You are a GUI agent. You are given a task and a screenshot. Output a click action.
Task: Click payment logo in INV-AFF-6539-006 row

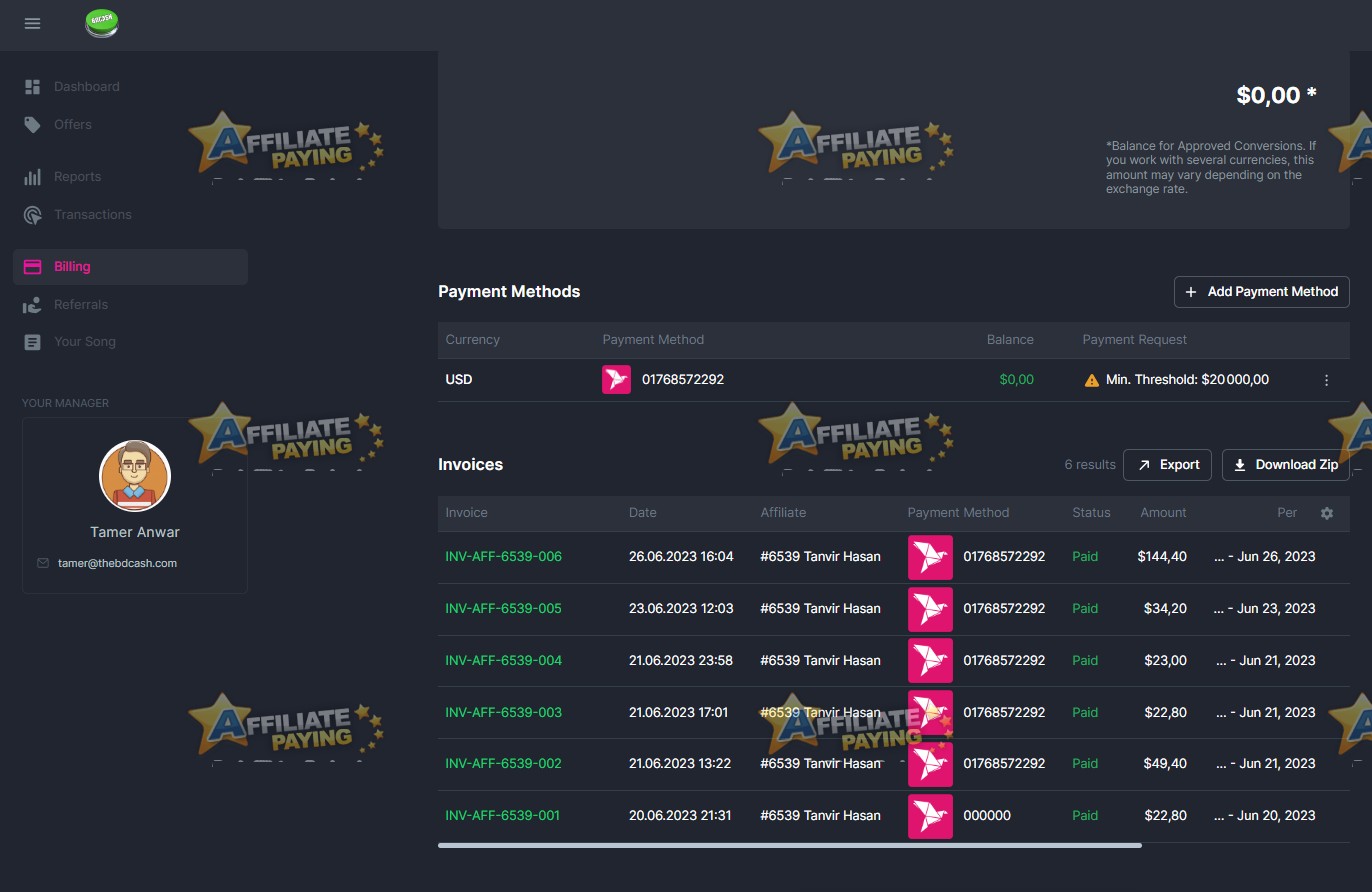pos(930,557)
